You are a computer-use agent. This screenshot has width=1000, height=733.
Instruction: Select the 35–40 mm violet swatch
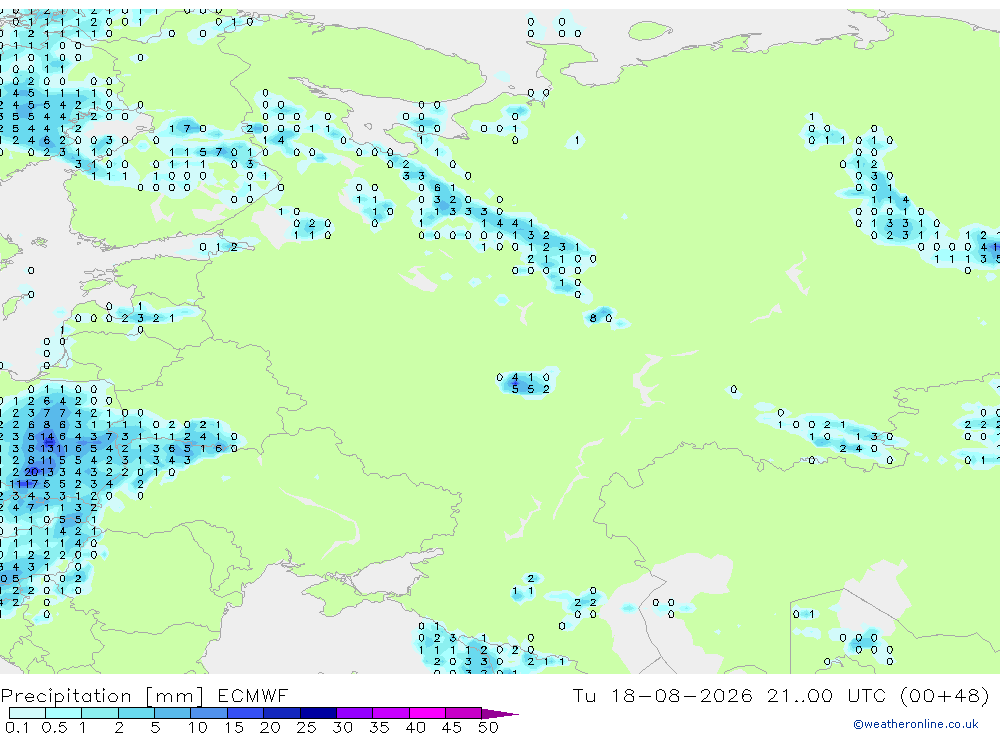(391, 713)
